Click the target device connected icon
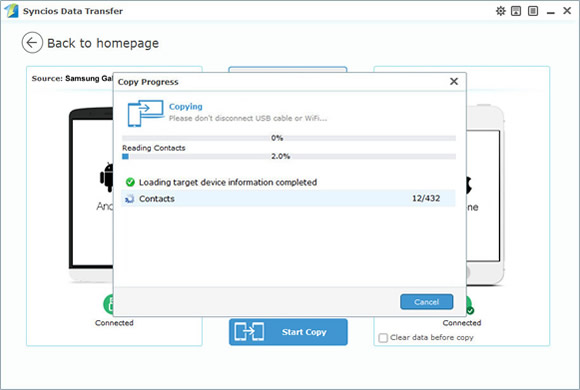This screenshot has height=390, width=580. [x=469, y=305]
